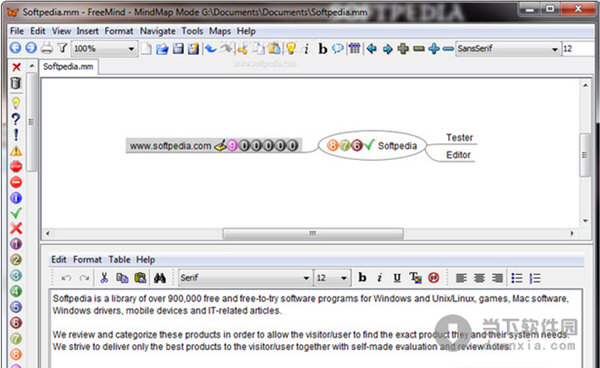Add the question mark icon to node
The width and height of the screenshot is (600, 368).
16,119
